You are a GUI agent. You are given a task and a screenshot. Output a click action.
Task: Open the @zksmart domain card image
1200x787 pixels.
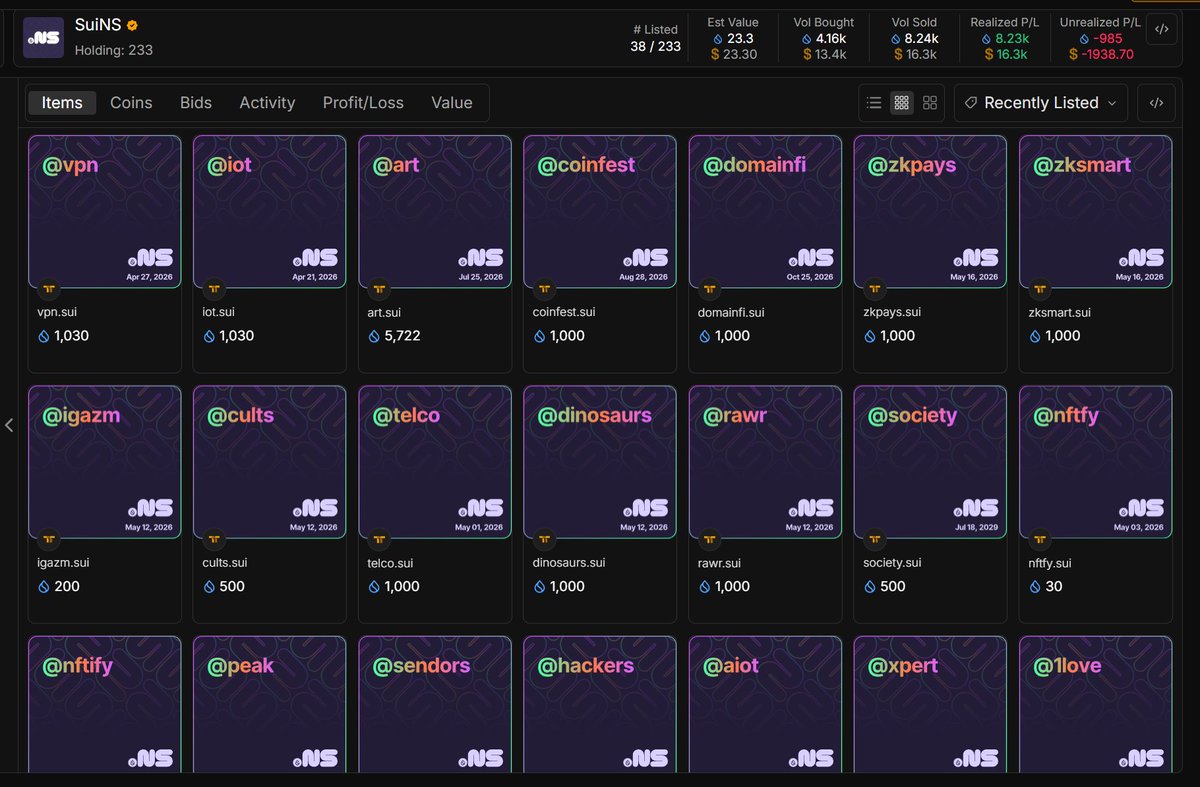pos(1096,212)
